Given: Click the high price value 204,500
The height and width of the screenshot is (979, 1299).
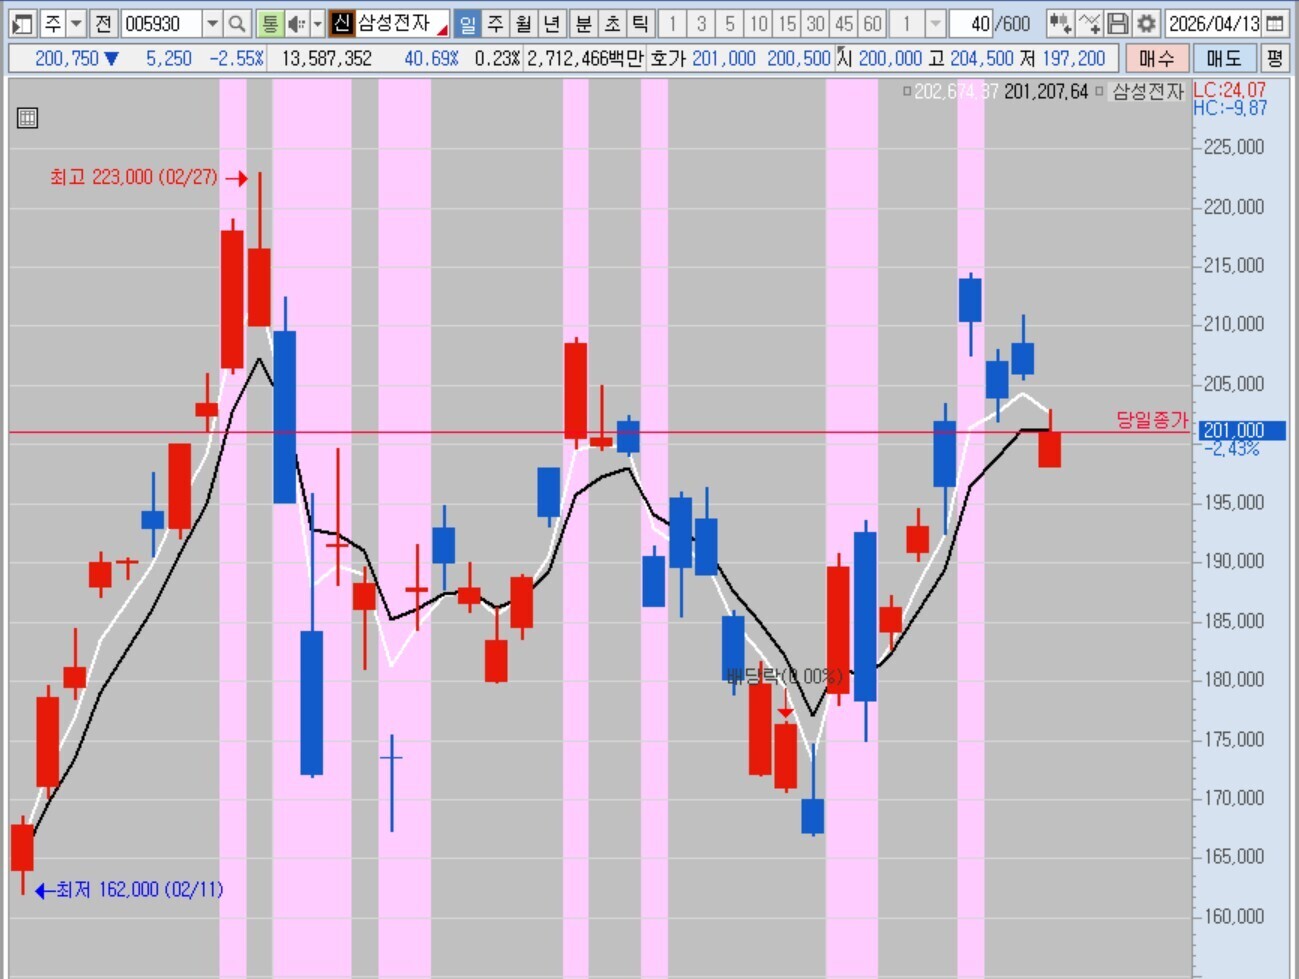Looking at the screenshot, I should 981,59.
